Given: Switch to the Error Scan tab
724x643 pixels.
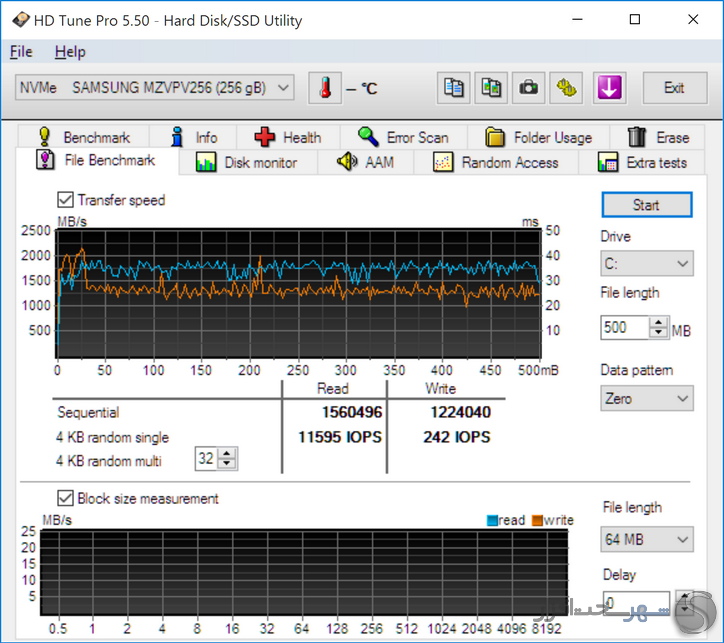Looking at the screenshot, I should pyautogui.click(x=404, y=137).
